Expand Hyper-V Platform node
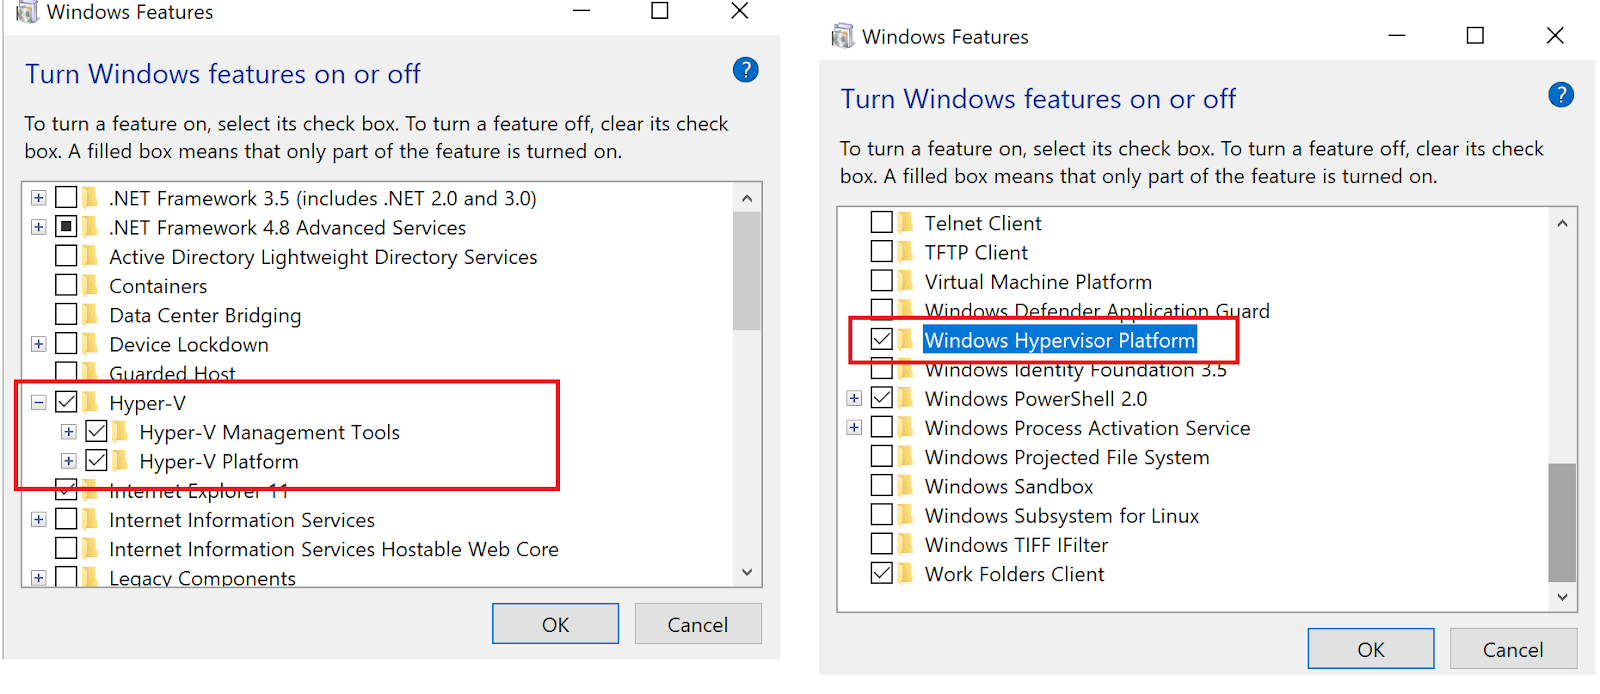1600x694 pixels. tap(68, 461)
